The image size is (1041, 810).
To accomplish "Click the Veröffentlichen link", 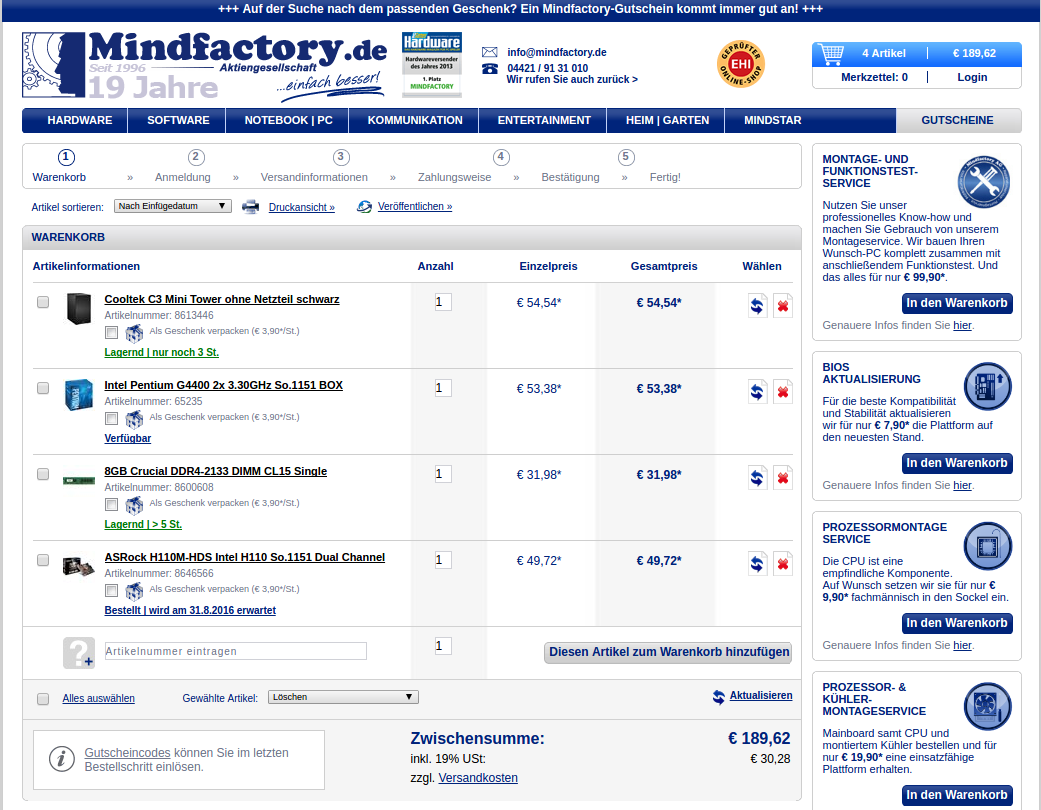I will click(x=415, y=206).
